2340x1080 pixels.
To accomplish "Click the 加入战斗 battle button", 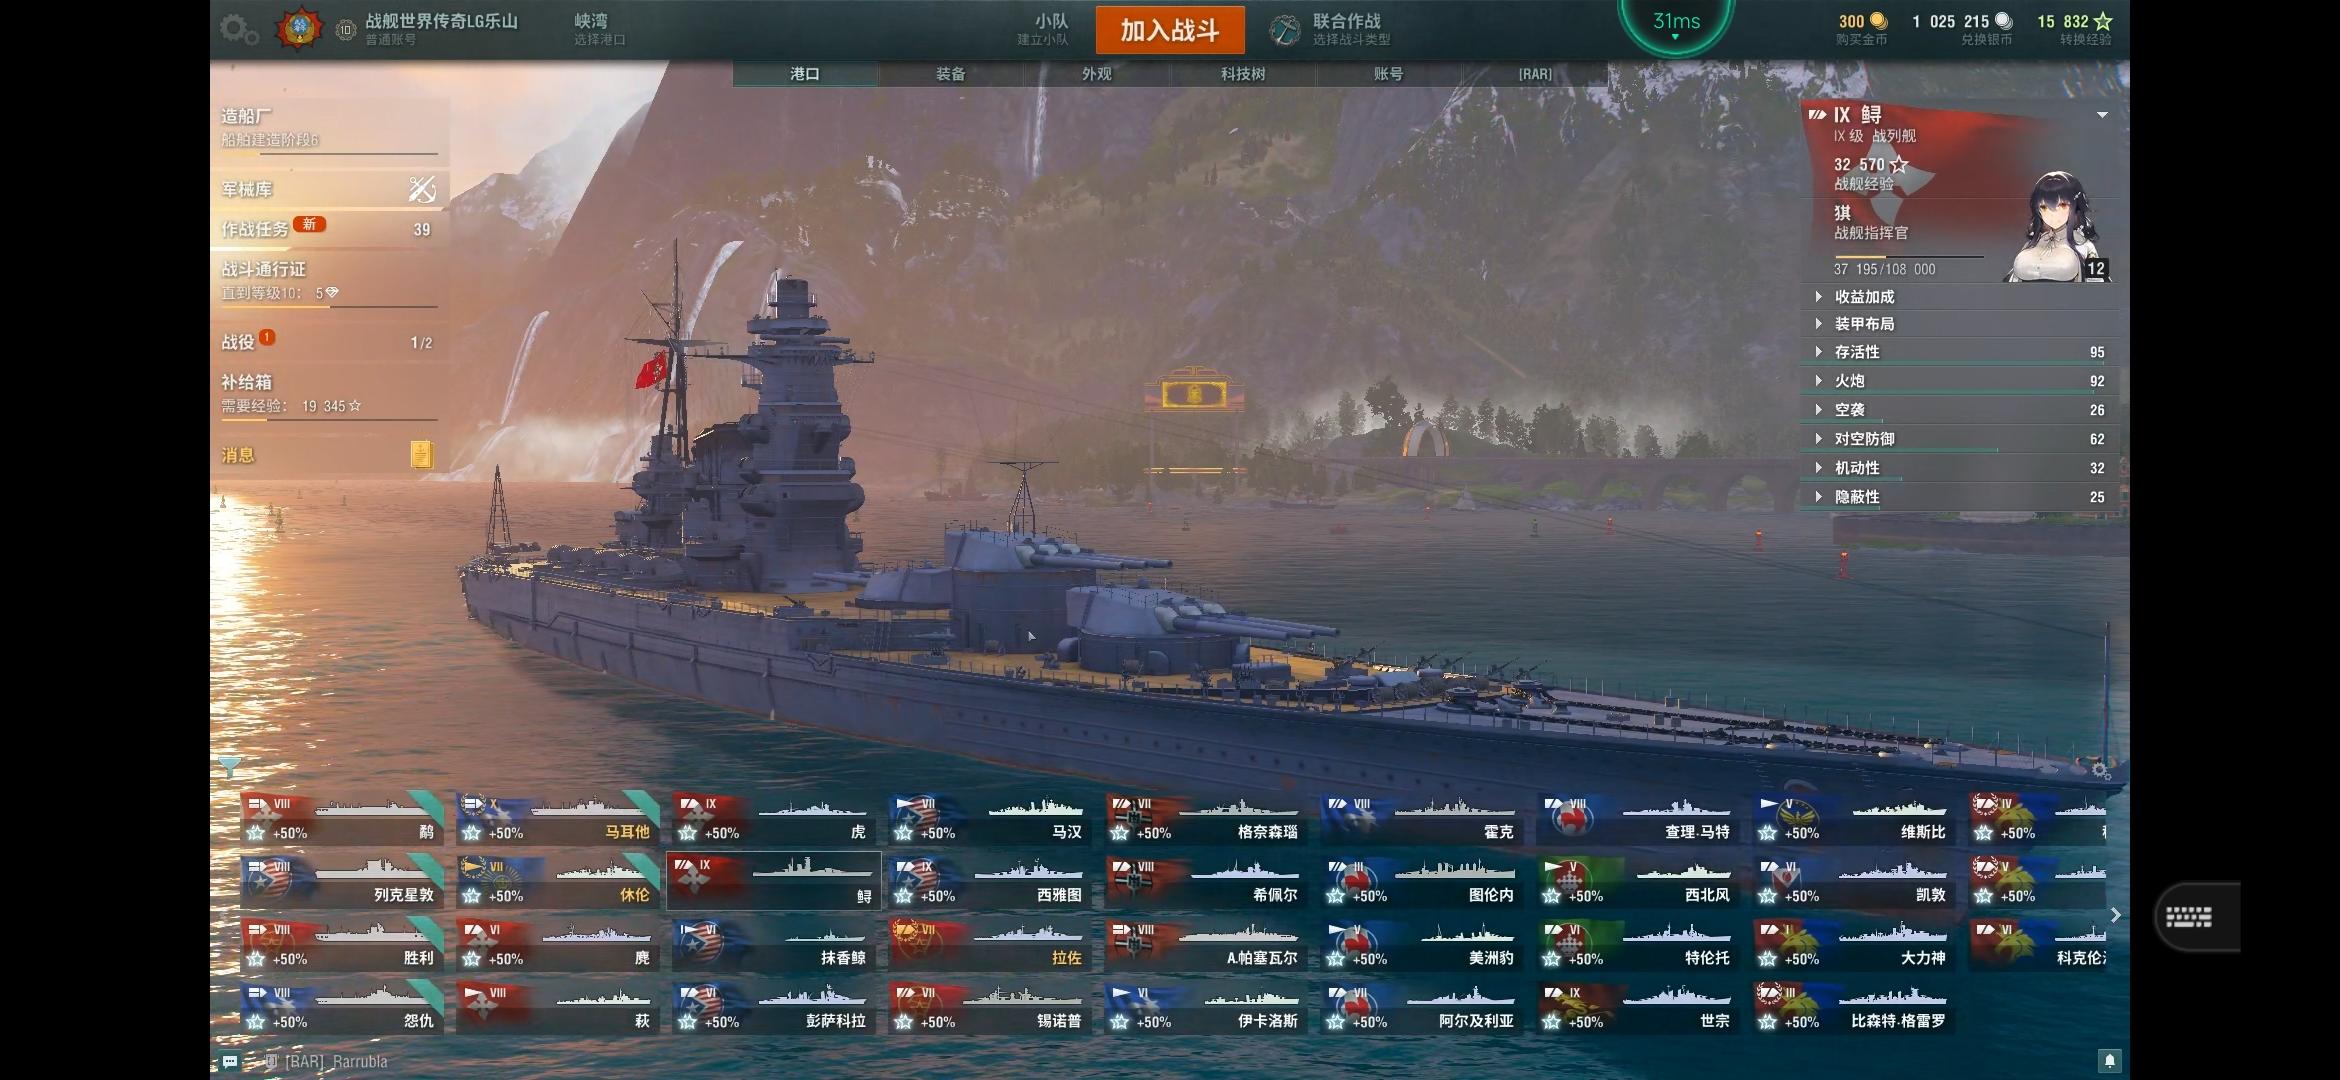I will [x=1170, y=30].
